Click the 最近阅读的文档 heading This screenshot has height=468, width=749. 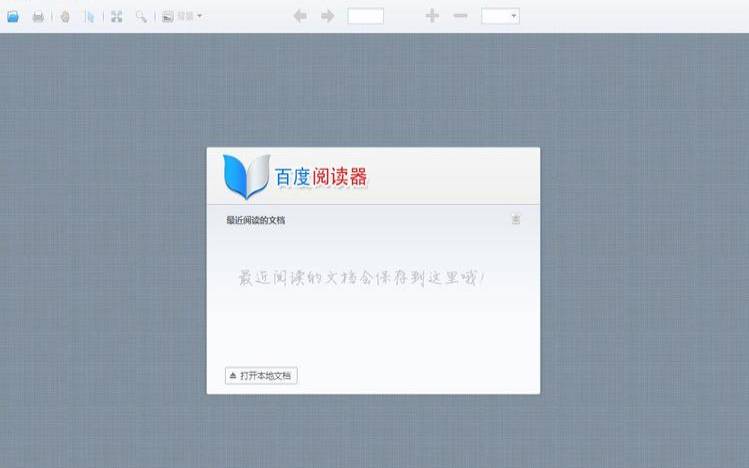click(256, 220)
